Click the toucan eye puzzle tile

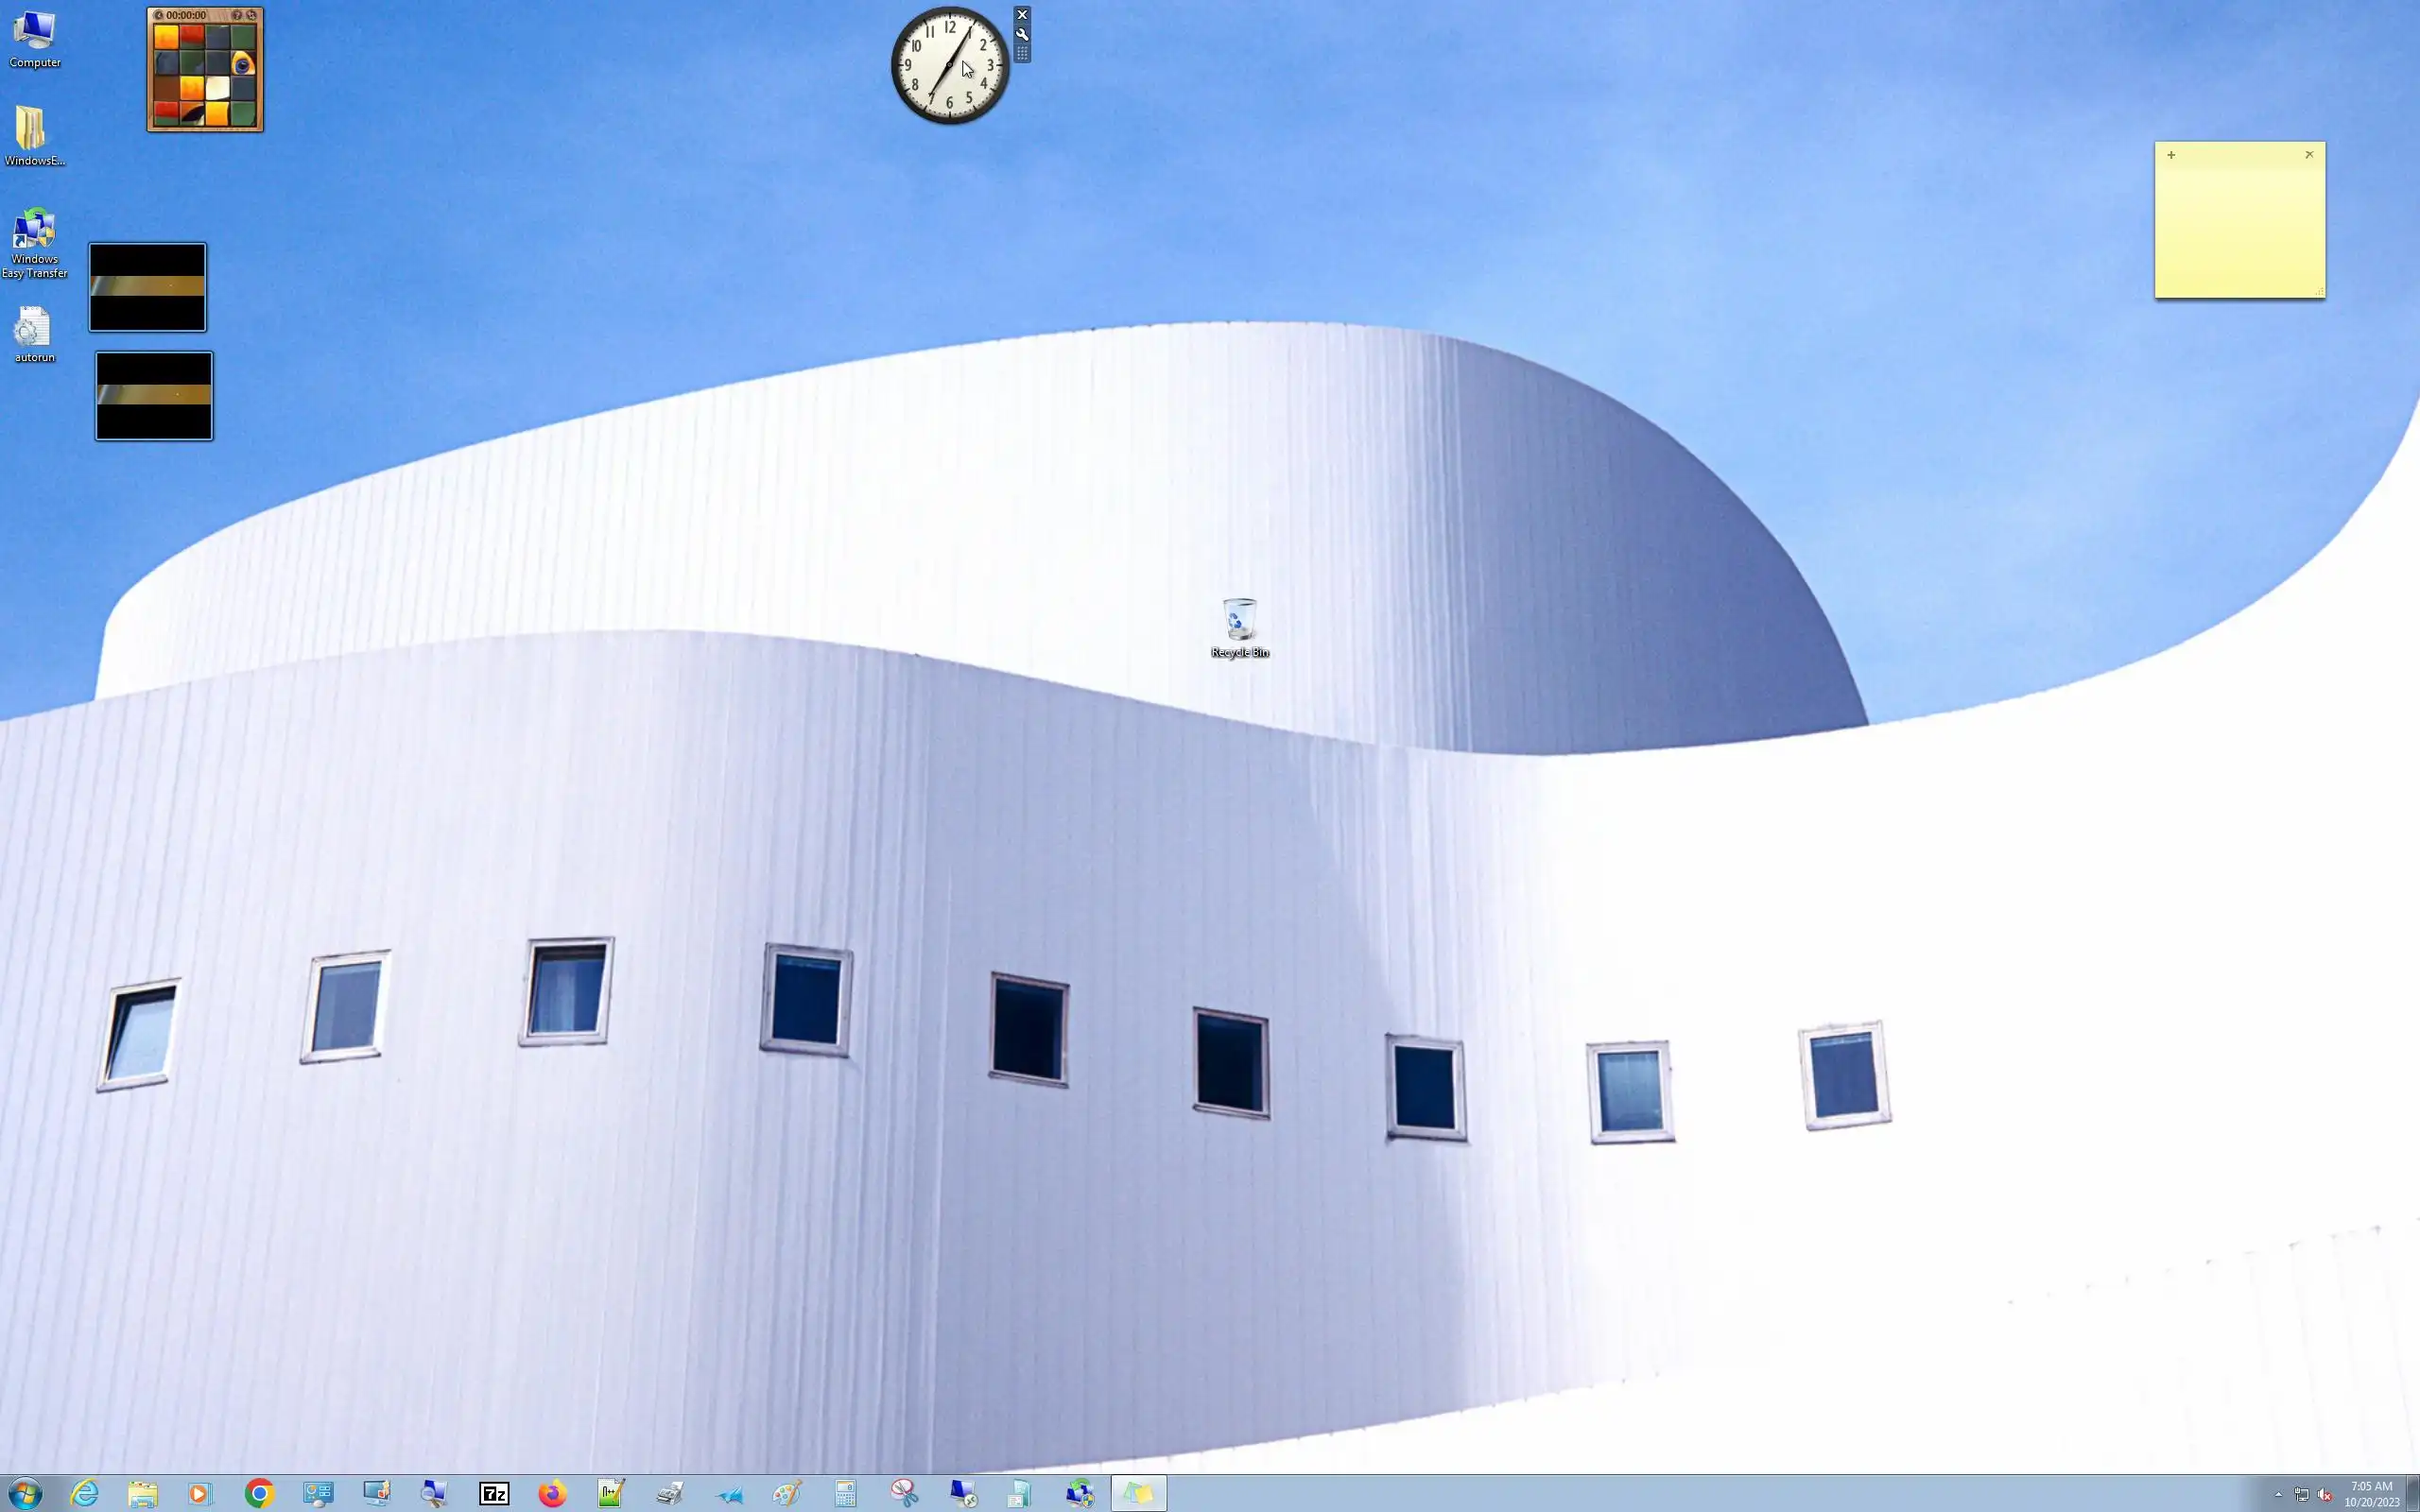pyautogui.click(x=243, y=65)
